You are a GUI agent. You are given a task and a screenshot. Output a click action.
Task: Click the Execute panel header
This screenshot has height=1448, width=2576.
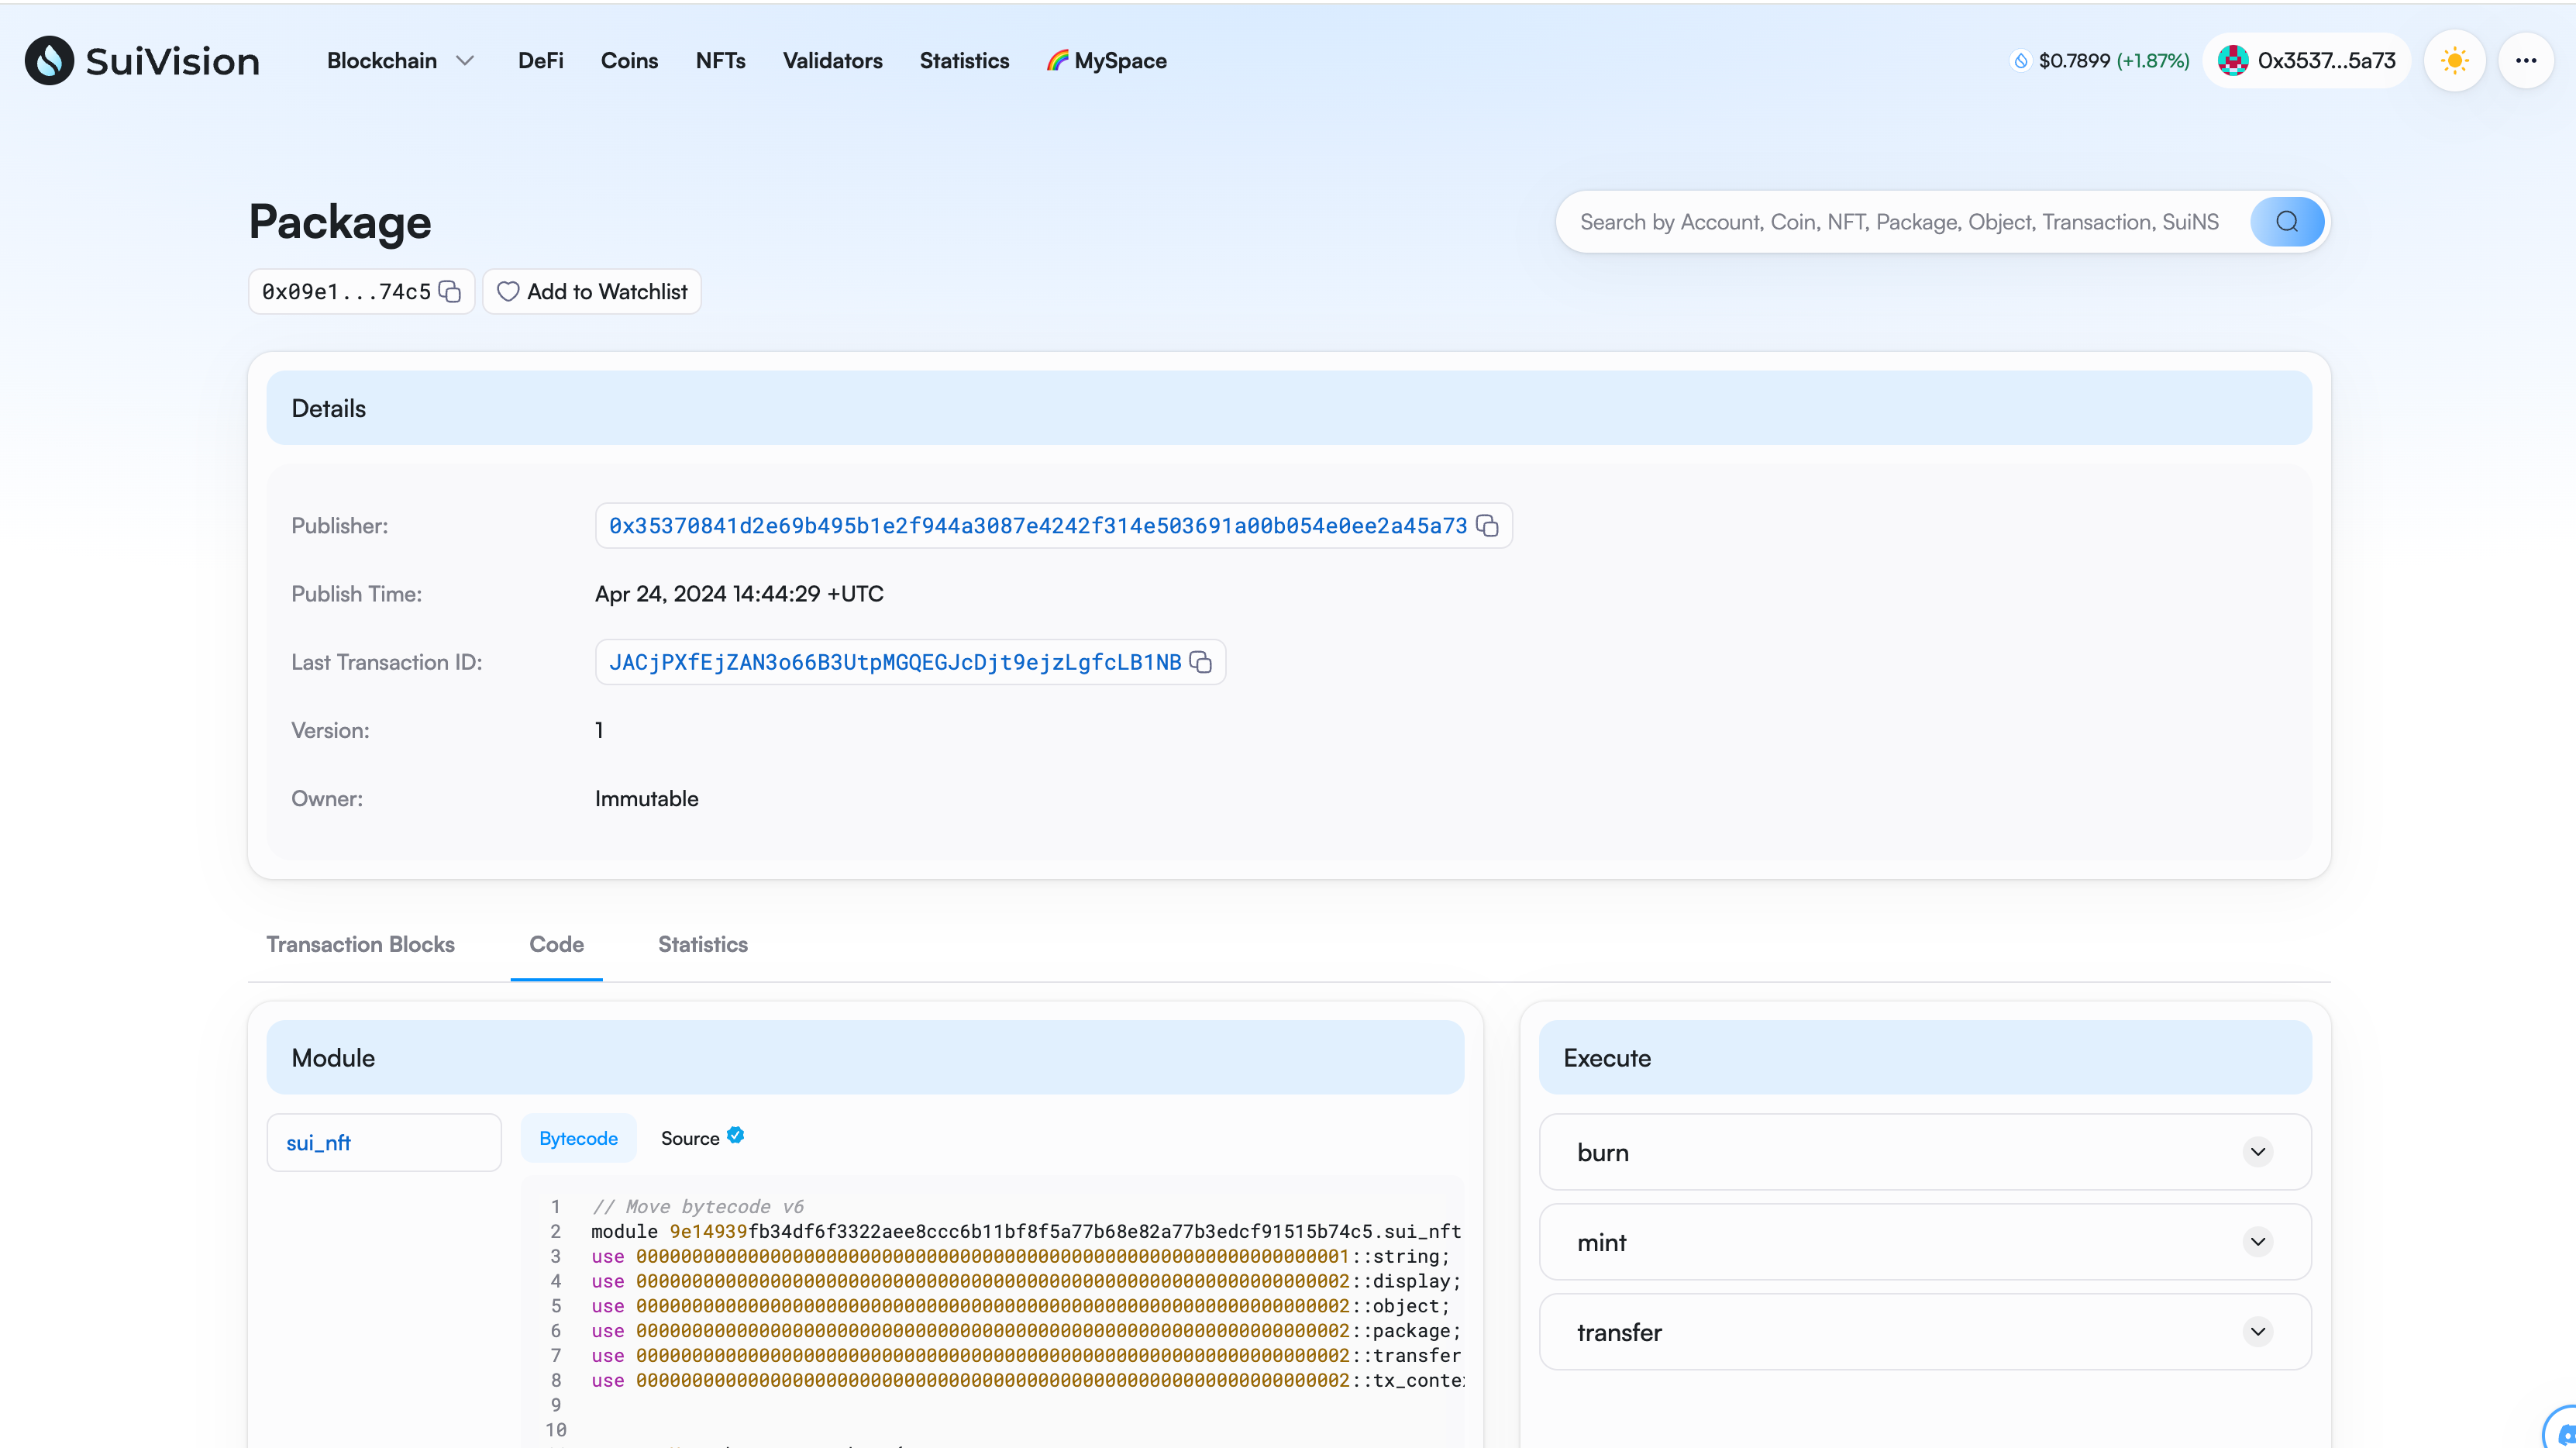coord(1925,1057)
